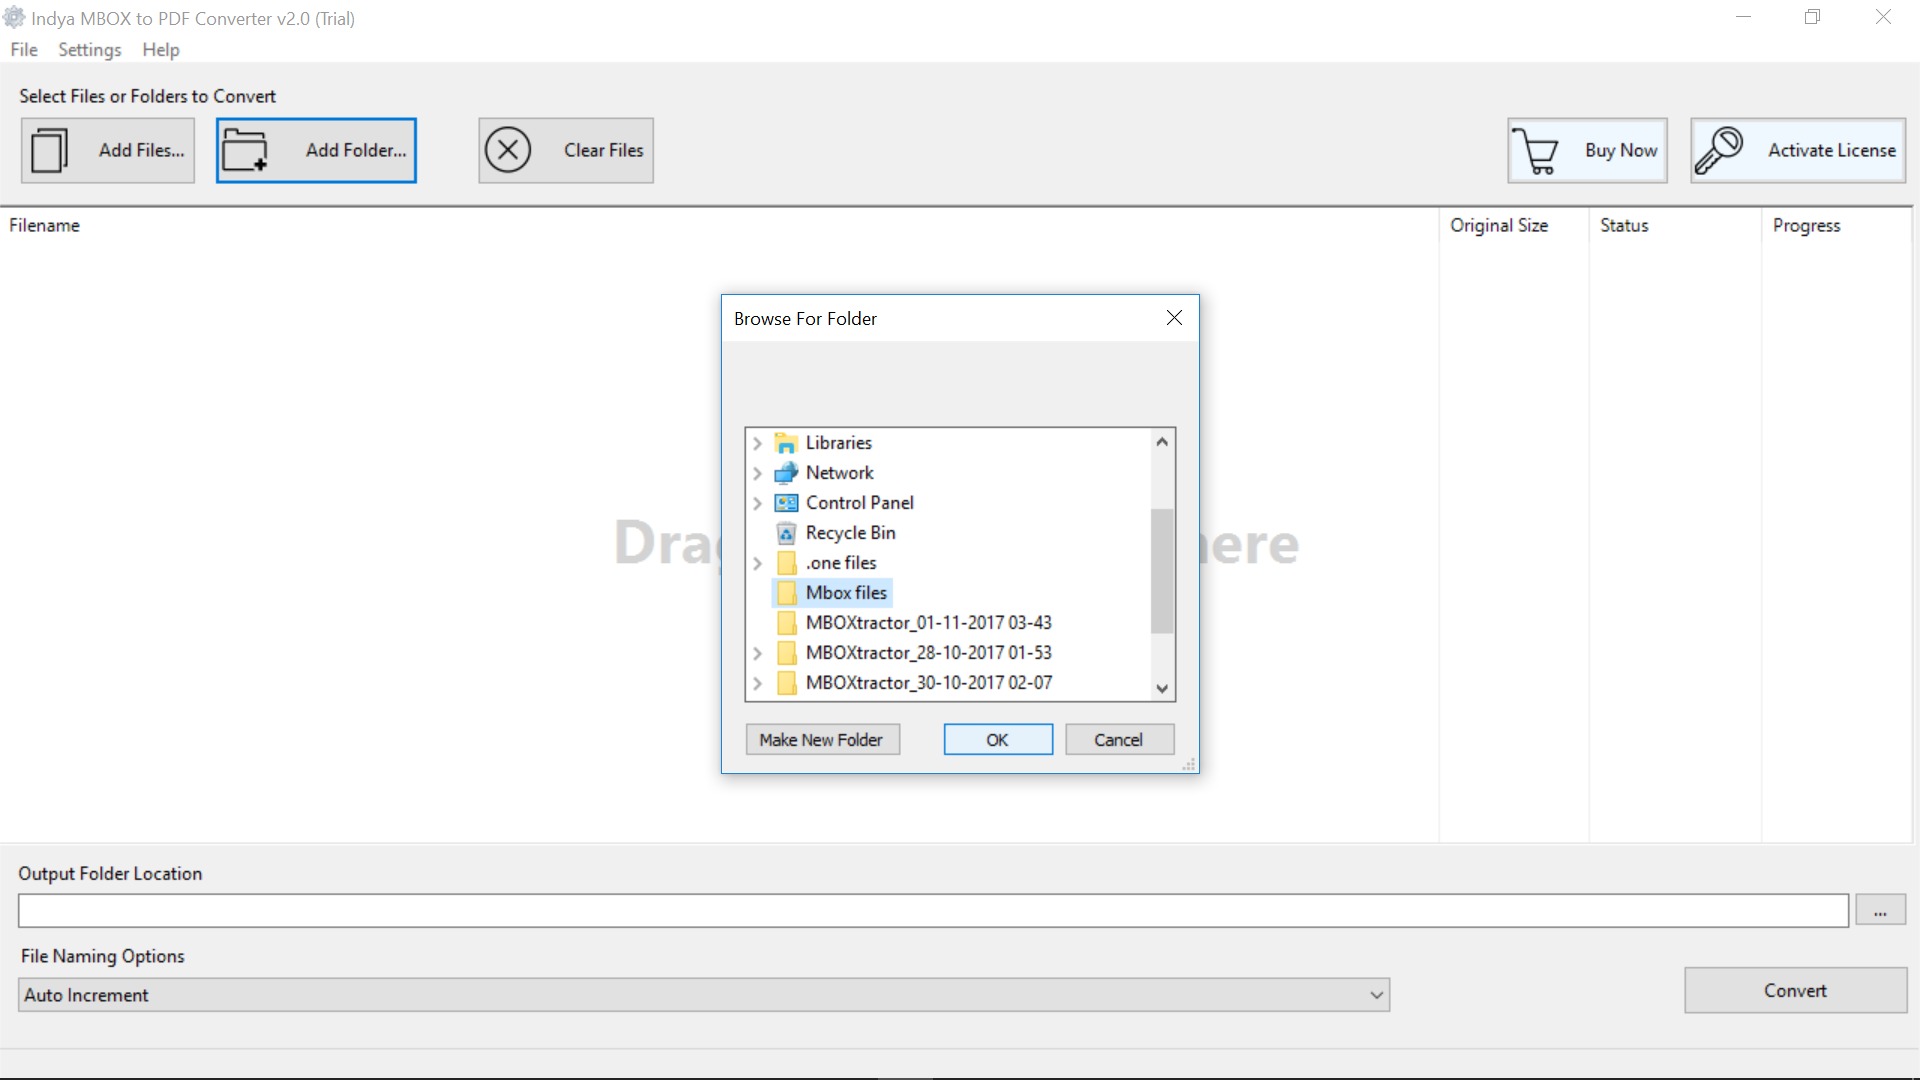The height and width of the screenshot is (1080, 1920).
Task: Select the Auto Increment file naming dropdown
Action: [x=704, y=993]
